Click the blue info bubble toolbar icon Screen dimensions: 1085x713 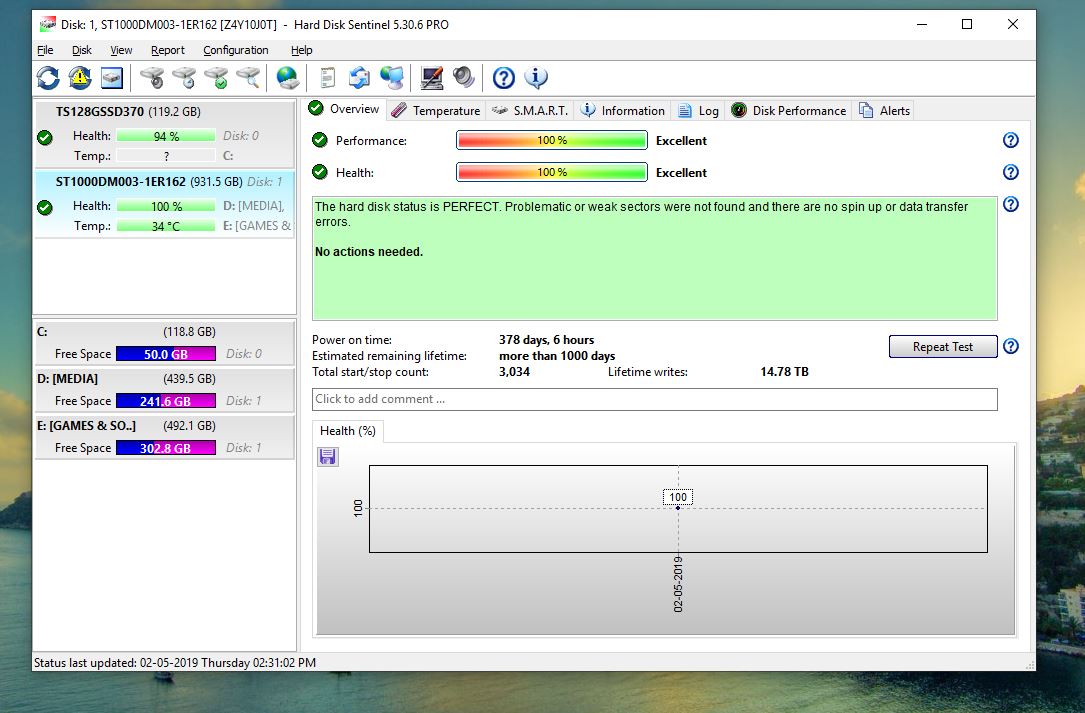click(x=536, y=77)
